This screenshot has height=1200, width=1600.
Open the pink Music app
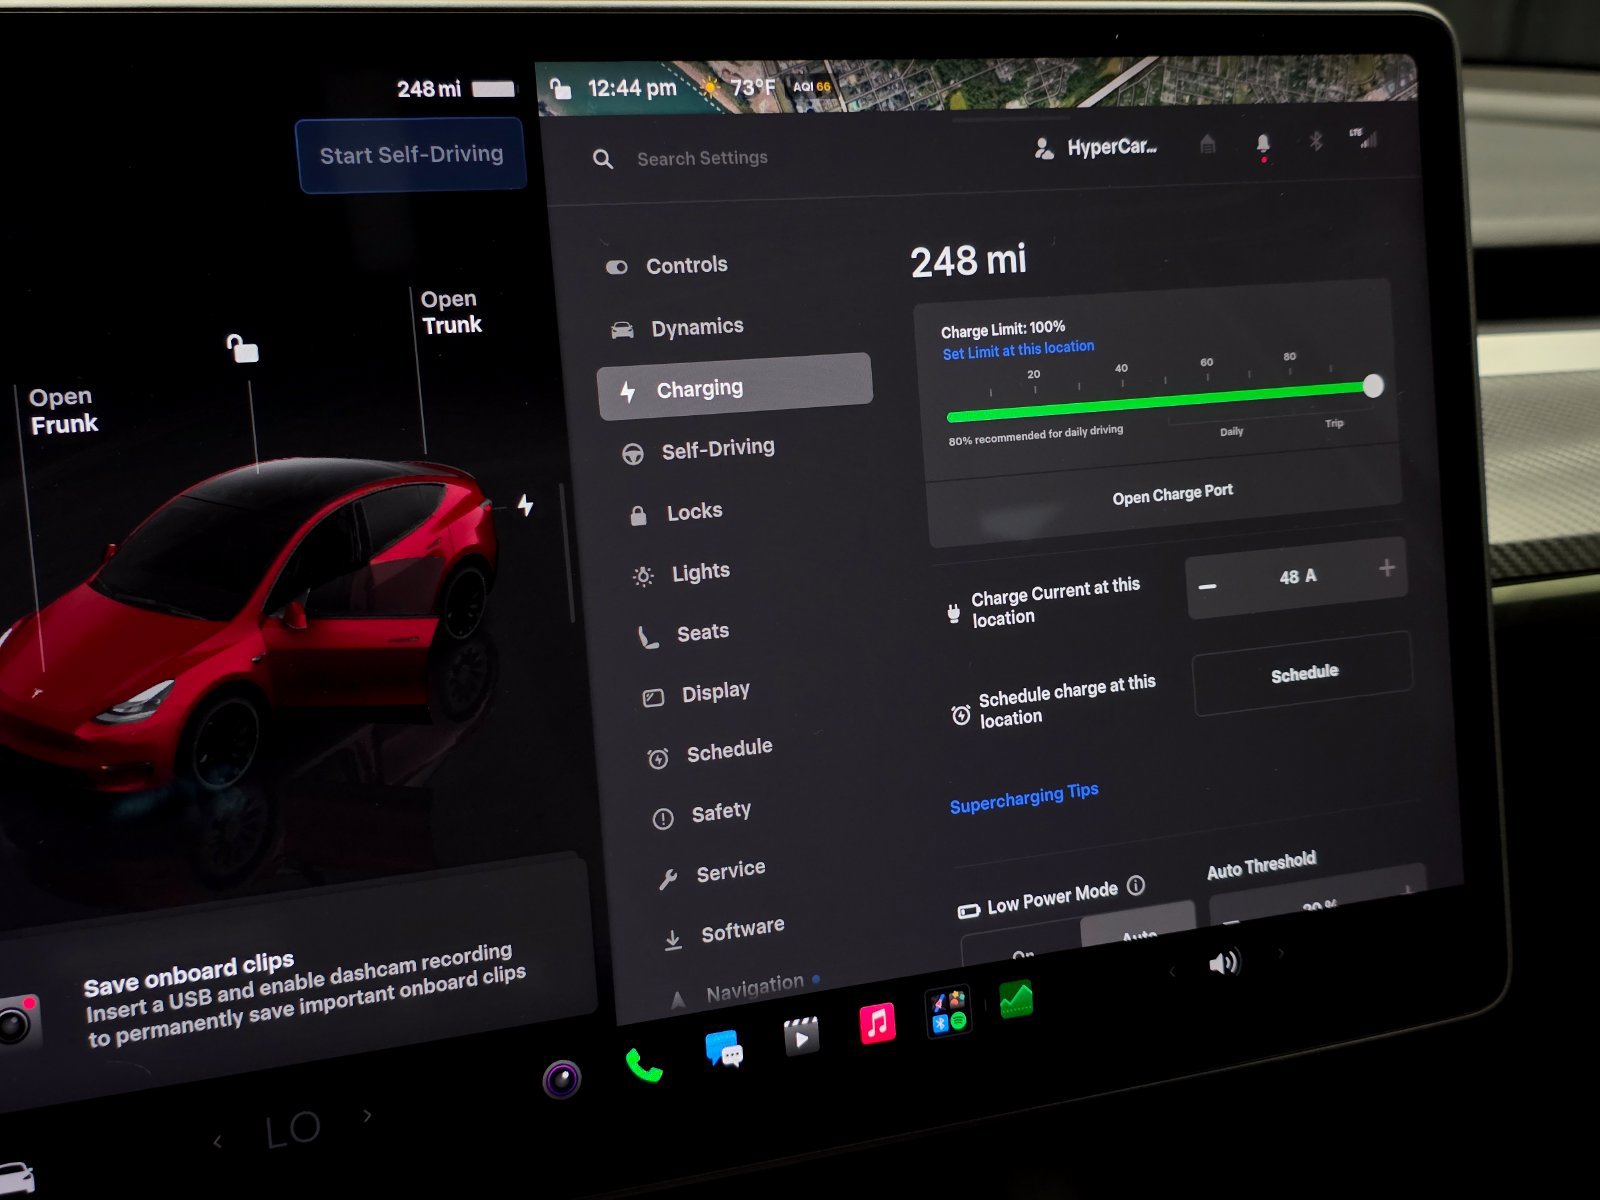(877, 1023)
